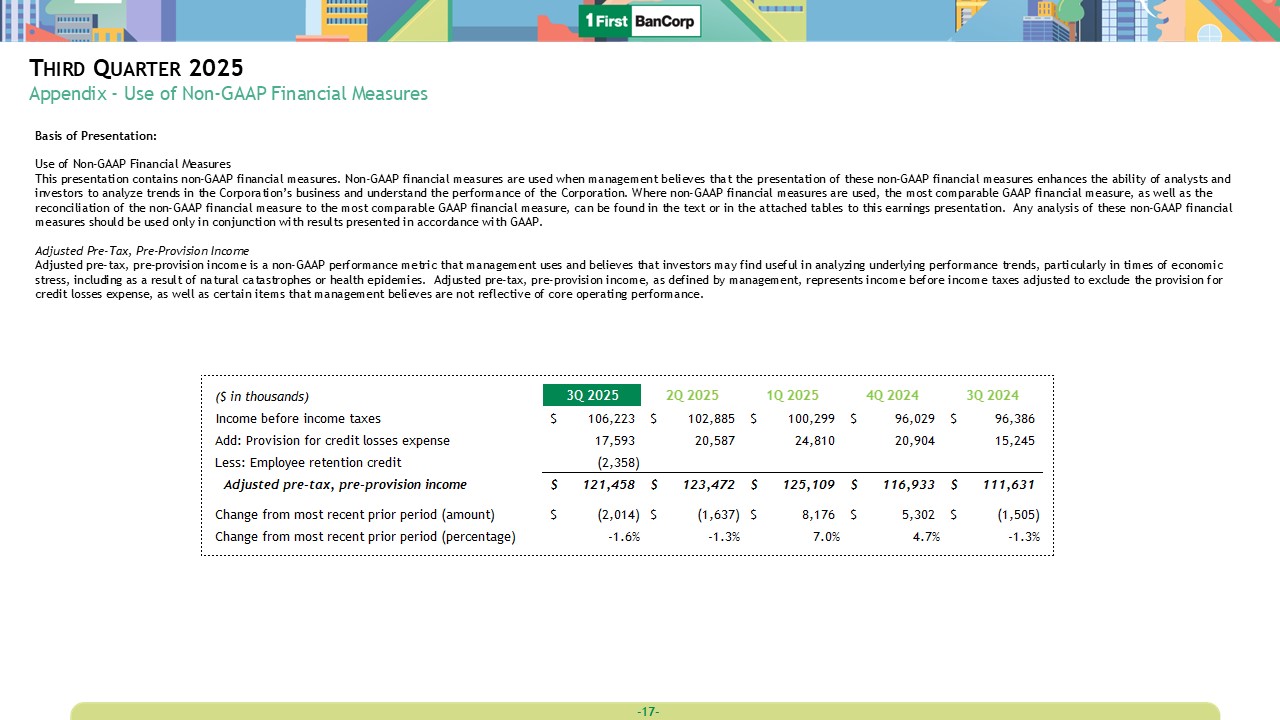Click the 7.0% percentage change value

coord(825,537)
